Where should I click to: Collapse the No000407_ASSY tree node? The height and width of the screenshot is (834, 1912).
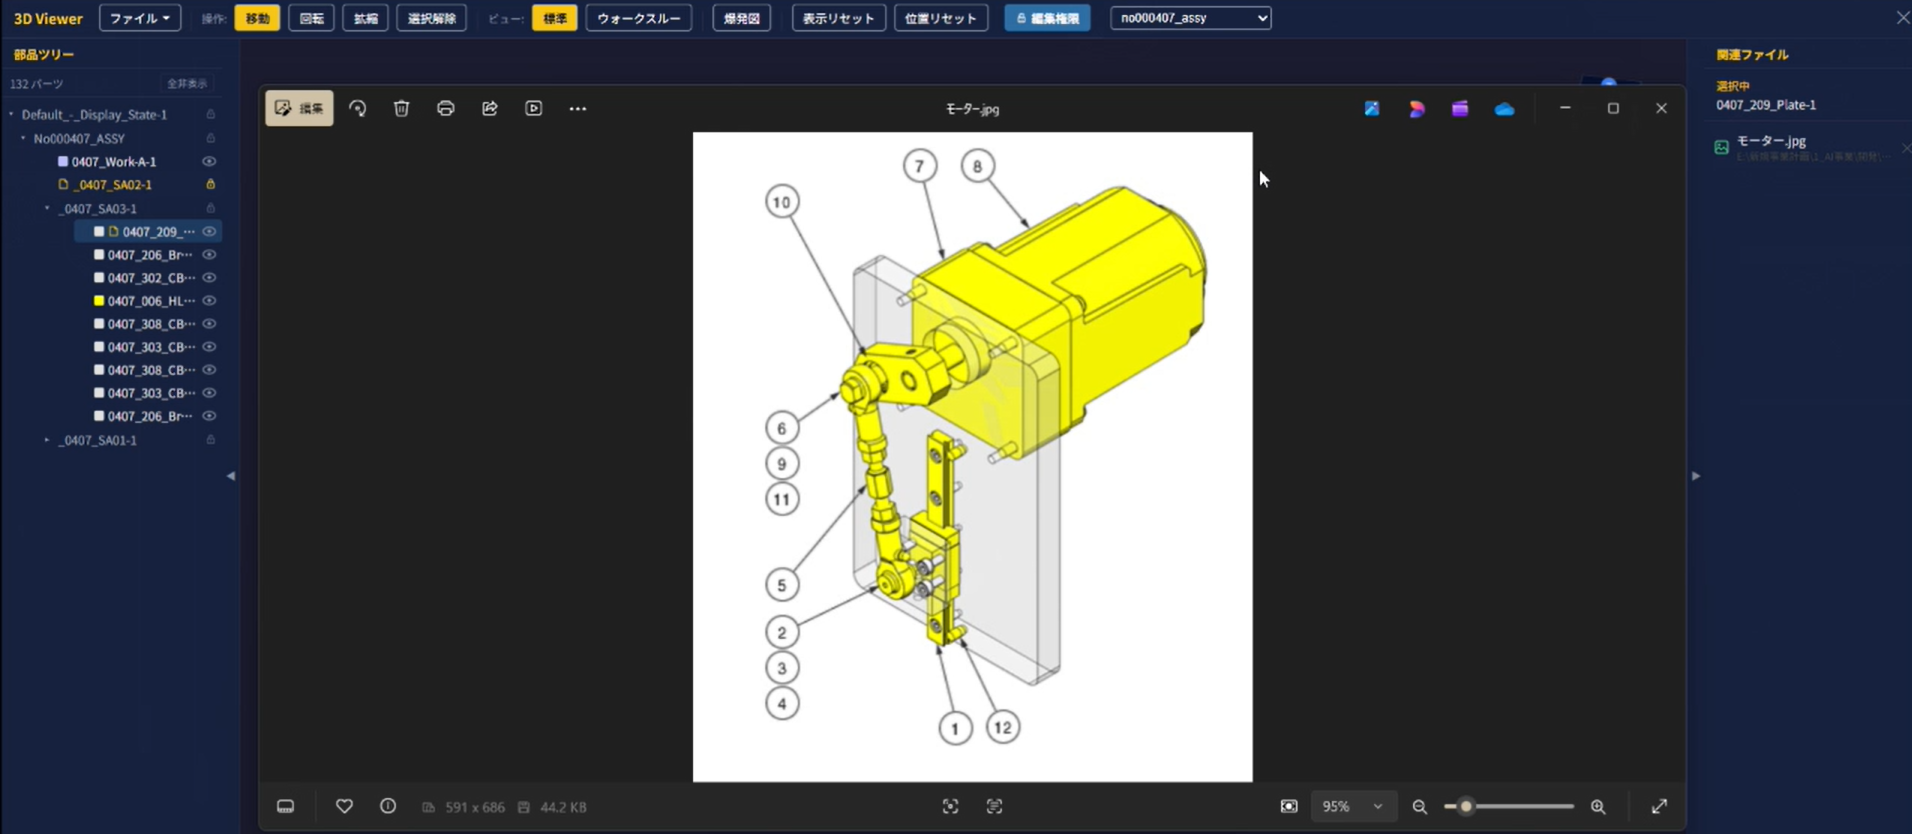pos(23,138)
